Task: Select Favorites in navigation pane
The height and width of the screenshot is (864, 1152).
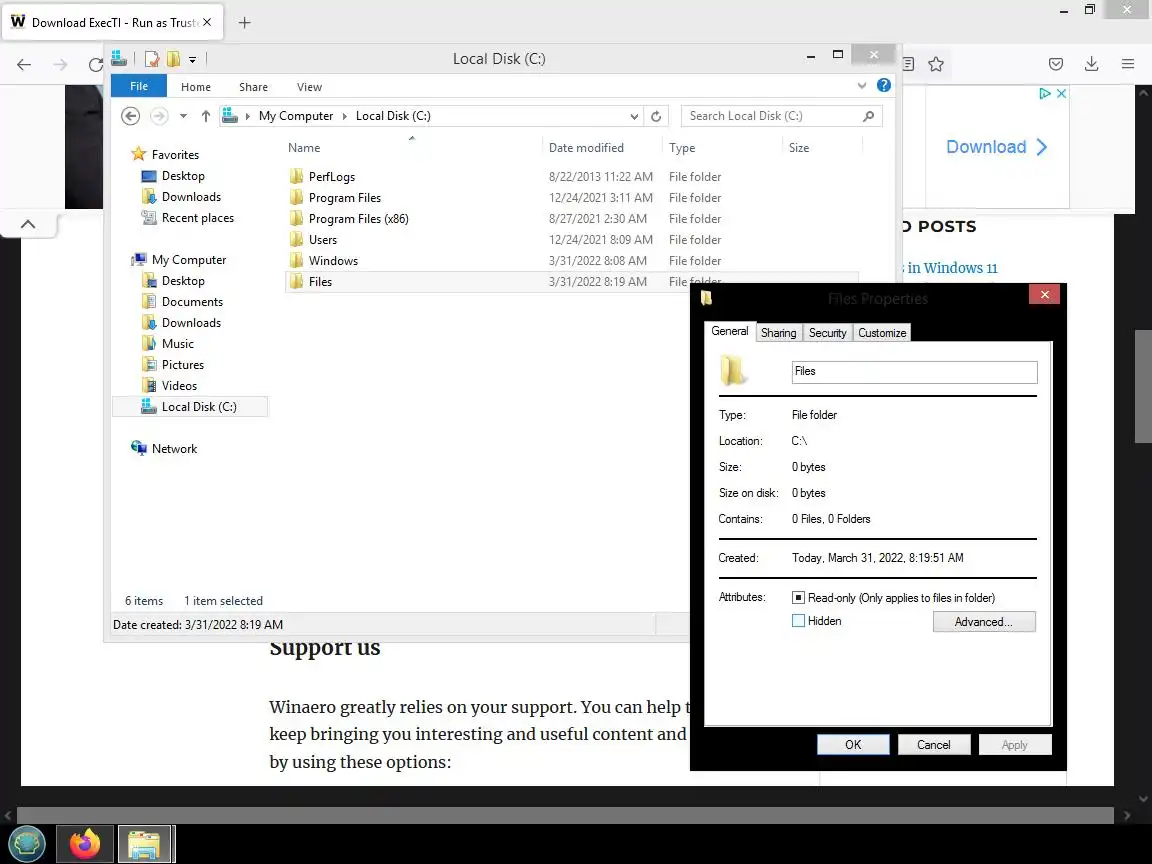Action: point(175,154)
